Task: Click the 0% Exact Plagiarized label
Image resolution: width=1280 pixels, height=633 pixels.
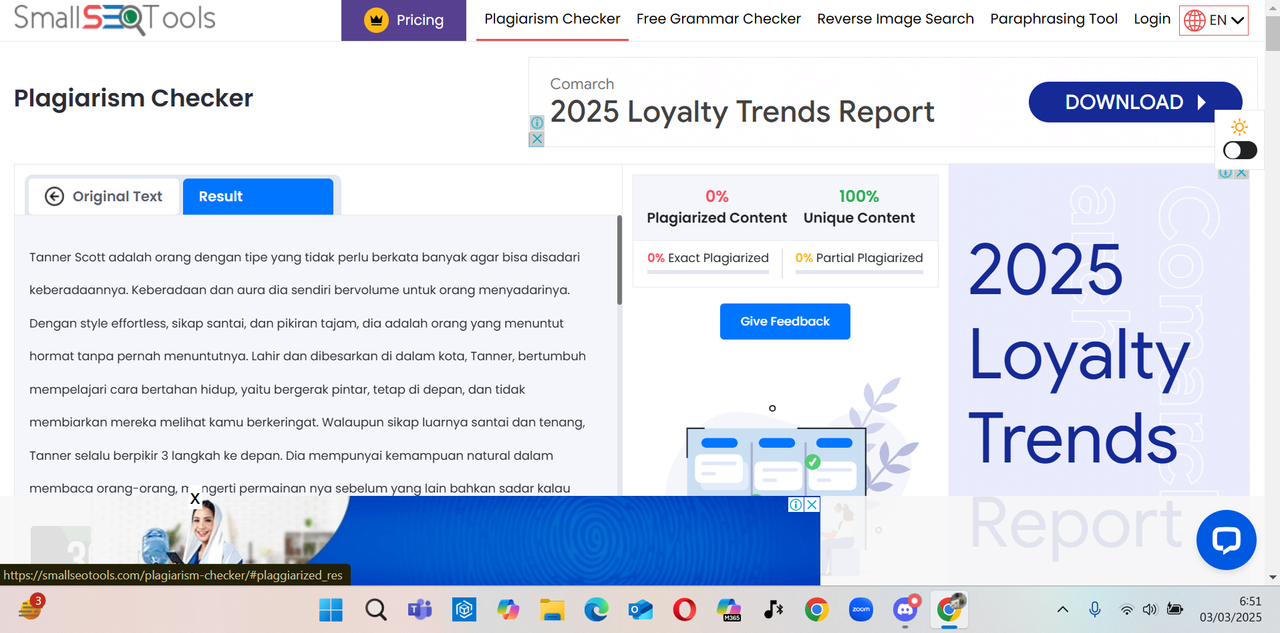Action: [708, 258]
